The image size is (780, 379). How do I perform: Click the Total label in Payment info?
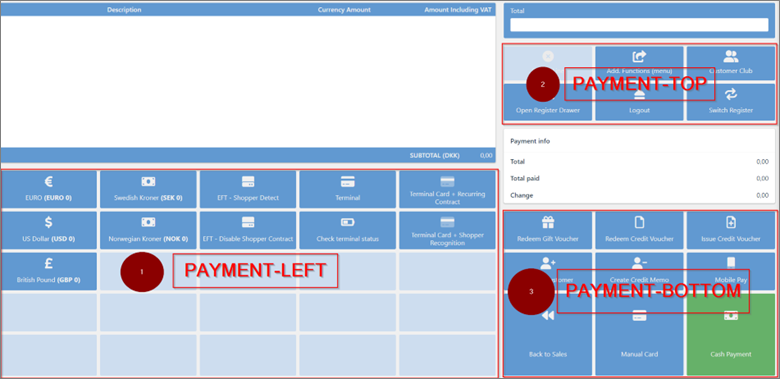[x=517, y=162]
